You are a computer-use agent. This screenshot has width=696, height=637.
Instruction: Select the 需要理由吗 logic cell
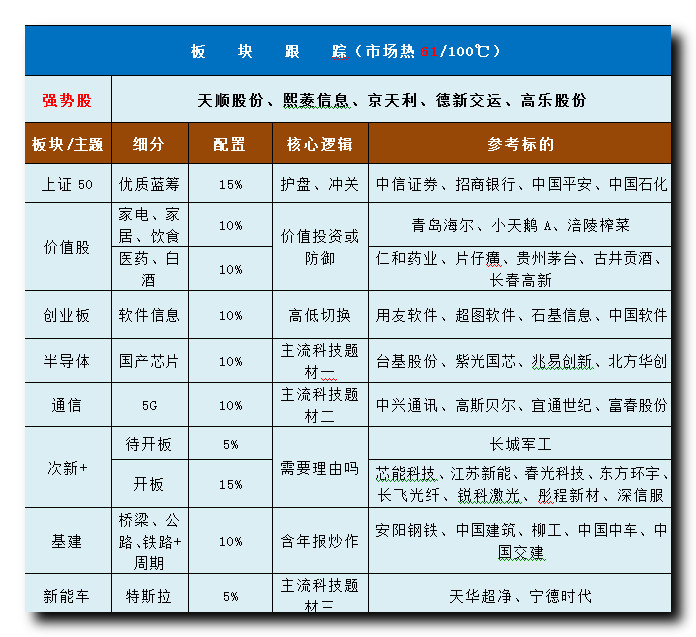coord(320,467)
